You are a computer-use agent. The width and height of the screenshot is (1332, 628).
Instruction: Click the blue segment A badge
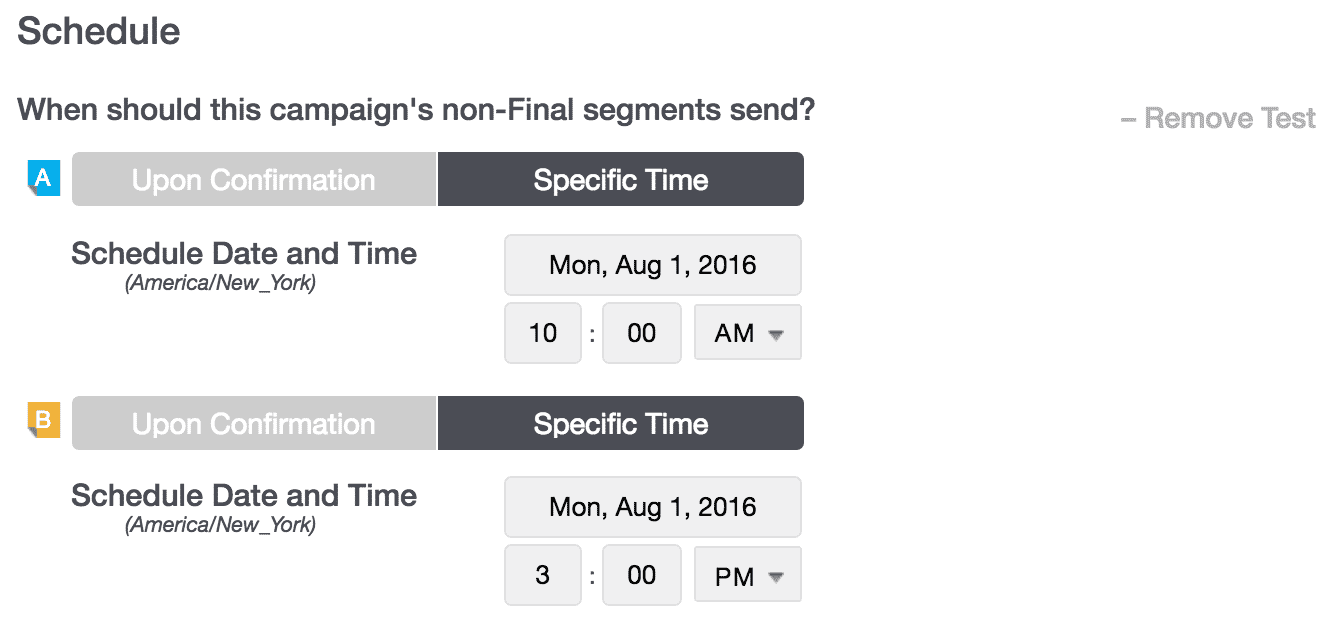click(x=44, y=179)
